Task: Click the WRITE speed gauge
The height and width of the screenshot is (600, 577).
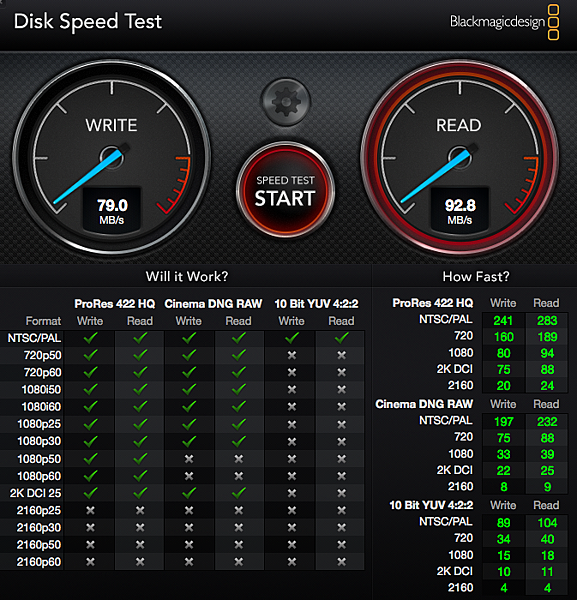Action: click(x=111, y=158)
